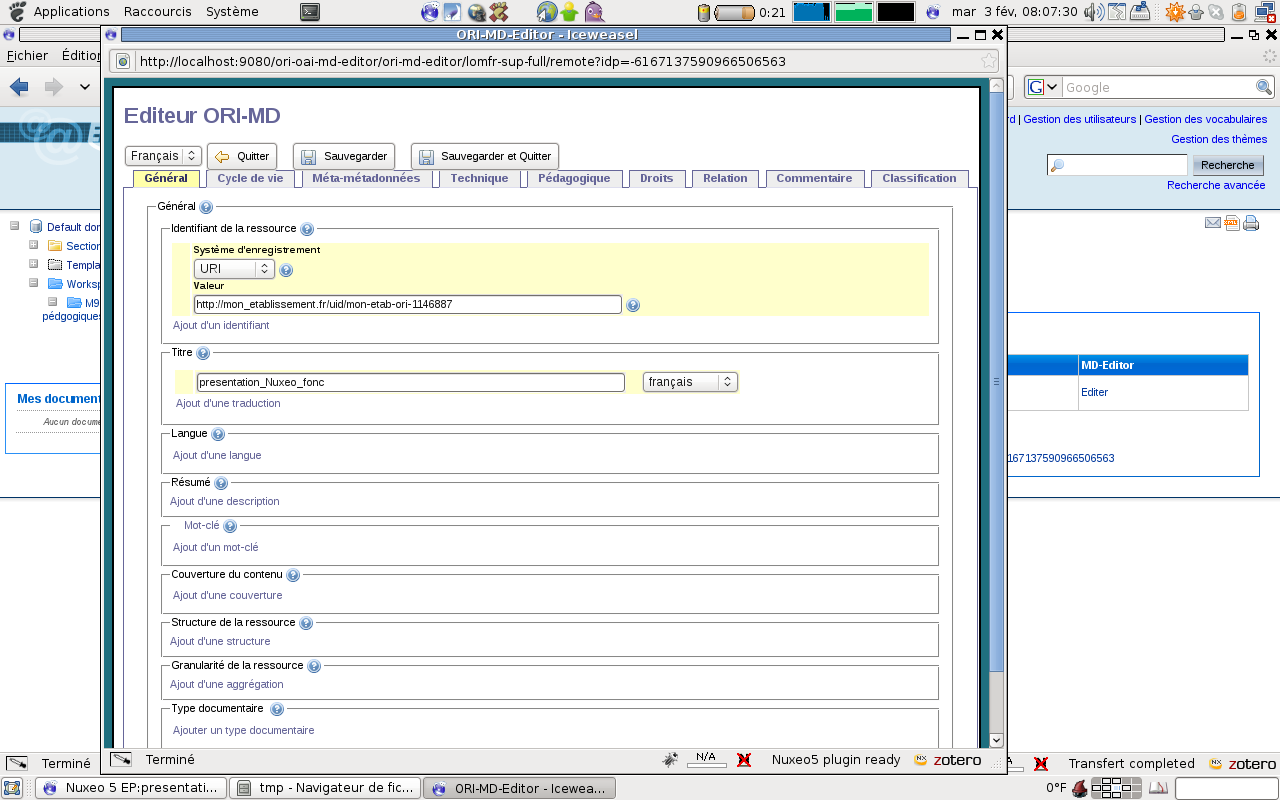Collapse the Default domain tree node
This screenshot has height=800, width=1280.
click(15, 226)
